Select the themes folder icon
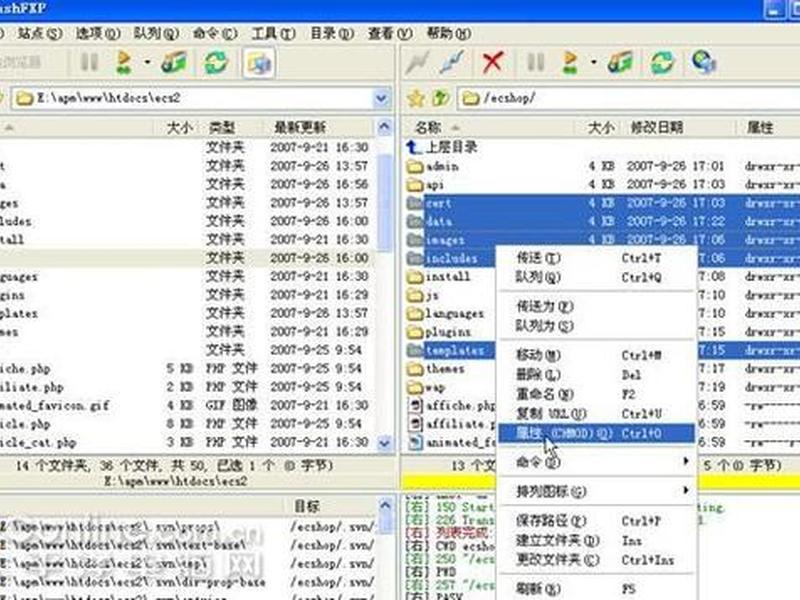 pyautogui.click(x=415, y=369)
